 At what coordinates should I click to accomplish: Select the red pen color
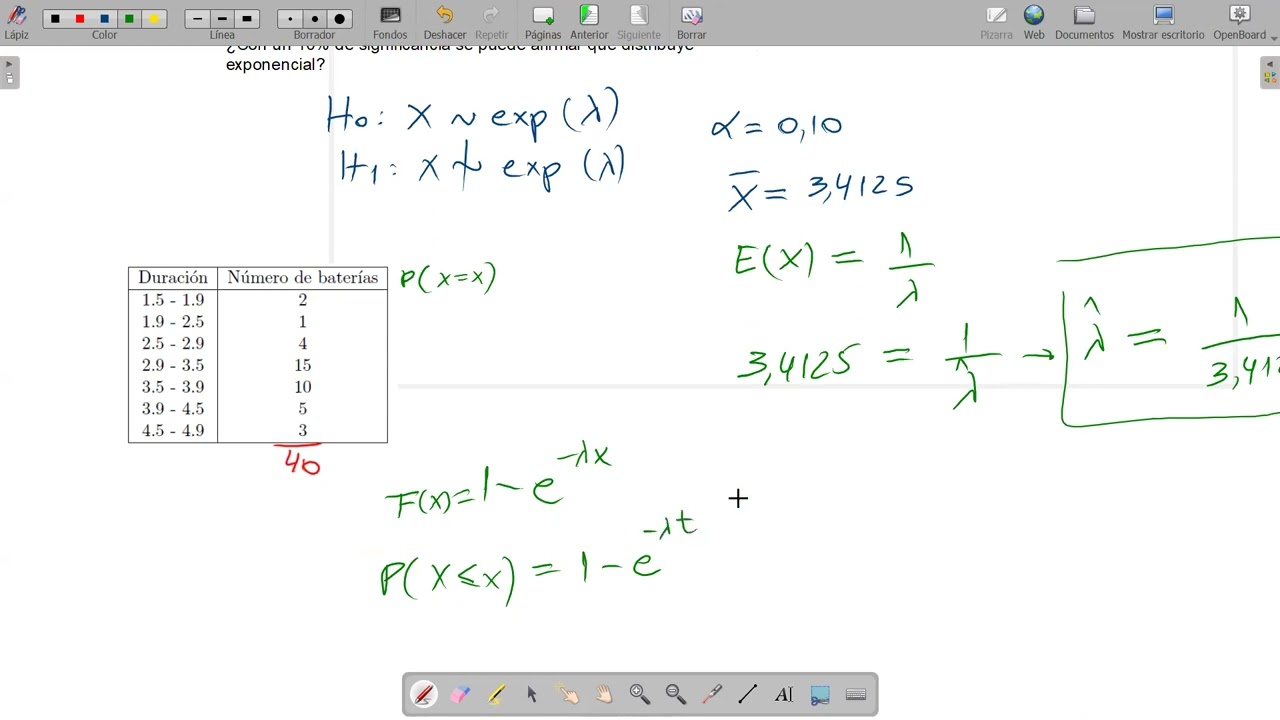(x=80, y=19)
